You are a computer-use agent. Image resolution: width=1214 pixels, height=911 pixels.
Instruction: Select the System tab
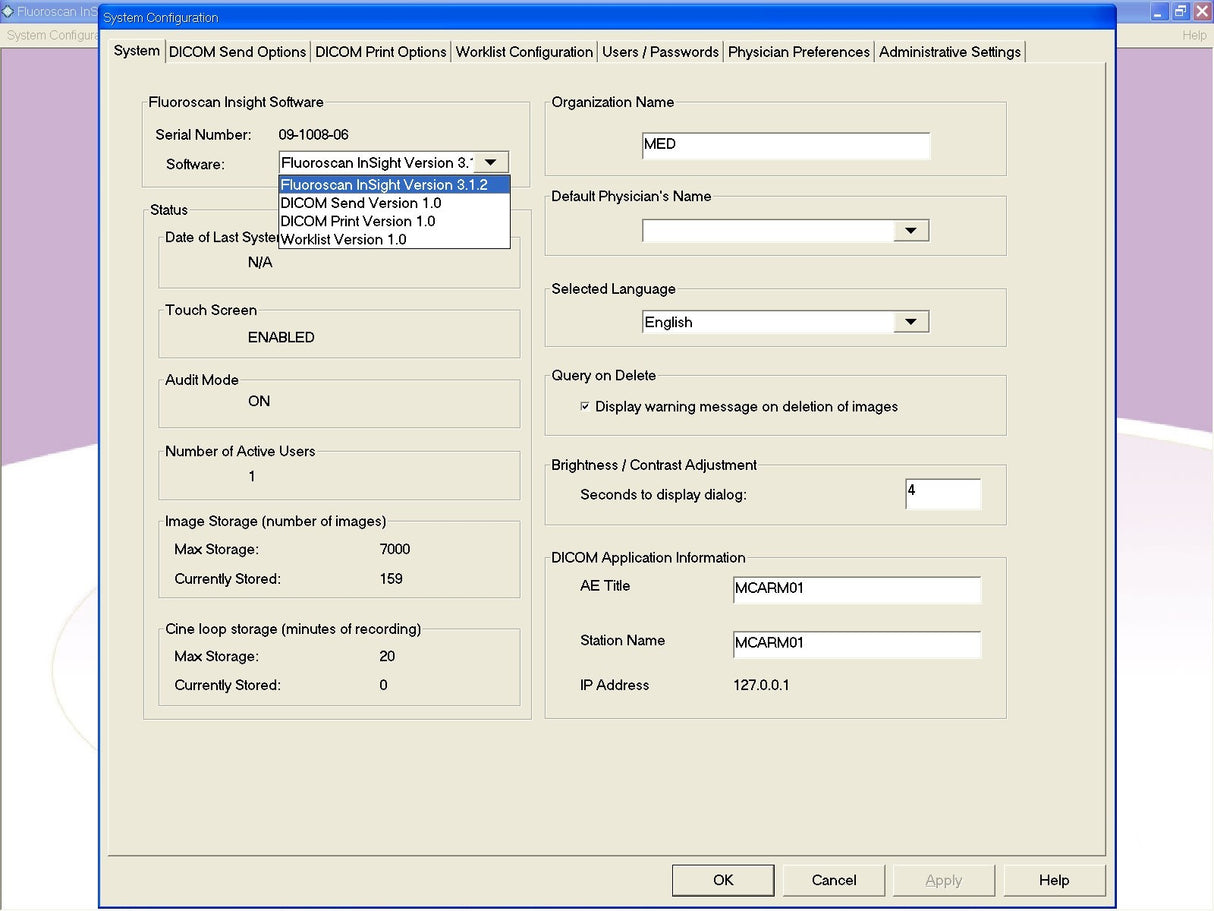click(136, 51)
